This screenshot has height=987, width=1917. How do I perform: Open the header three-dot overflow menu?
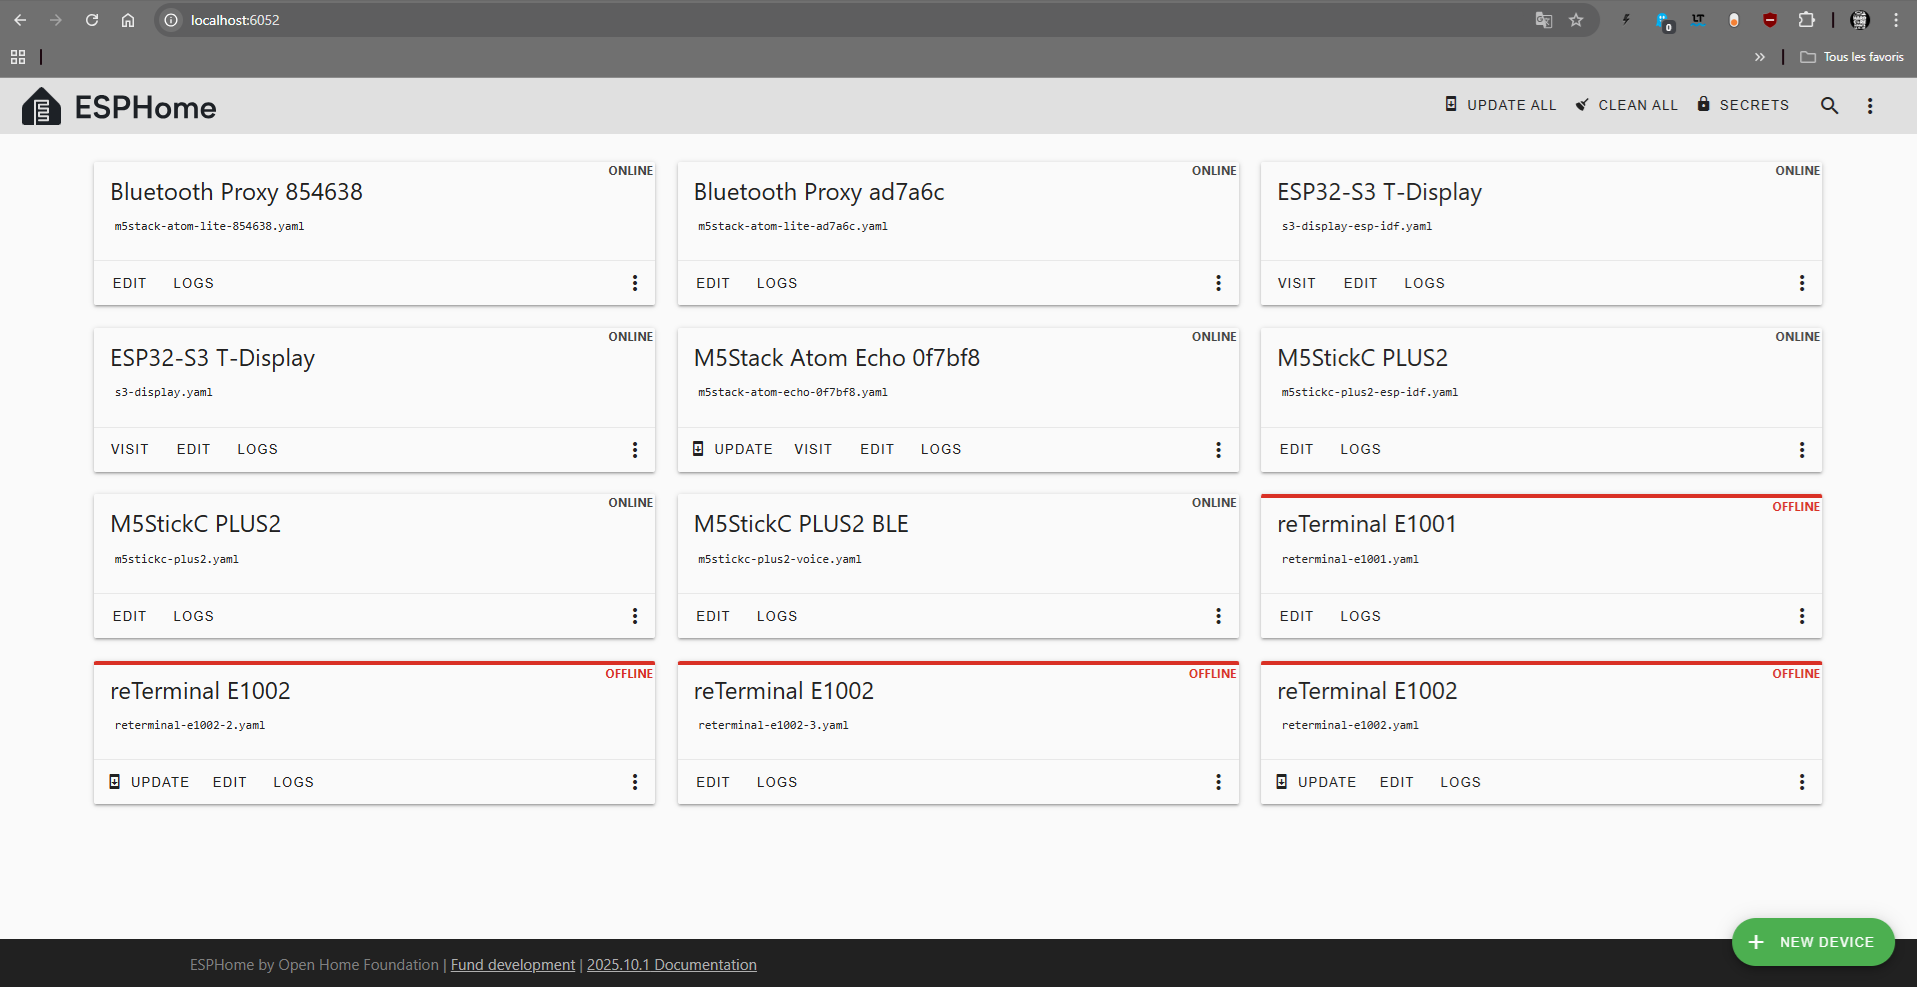pos(1869,105)
